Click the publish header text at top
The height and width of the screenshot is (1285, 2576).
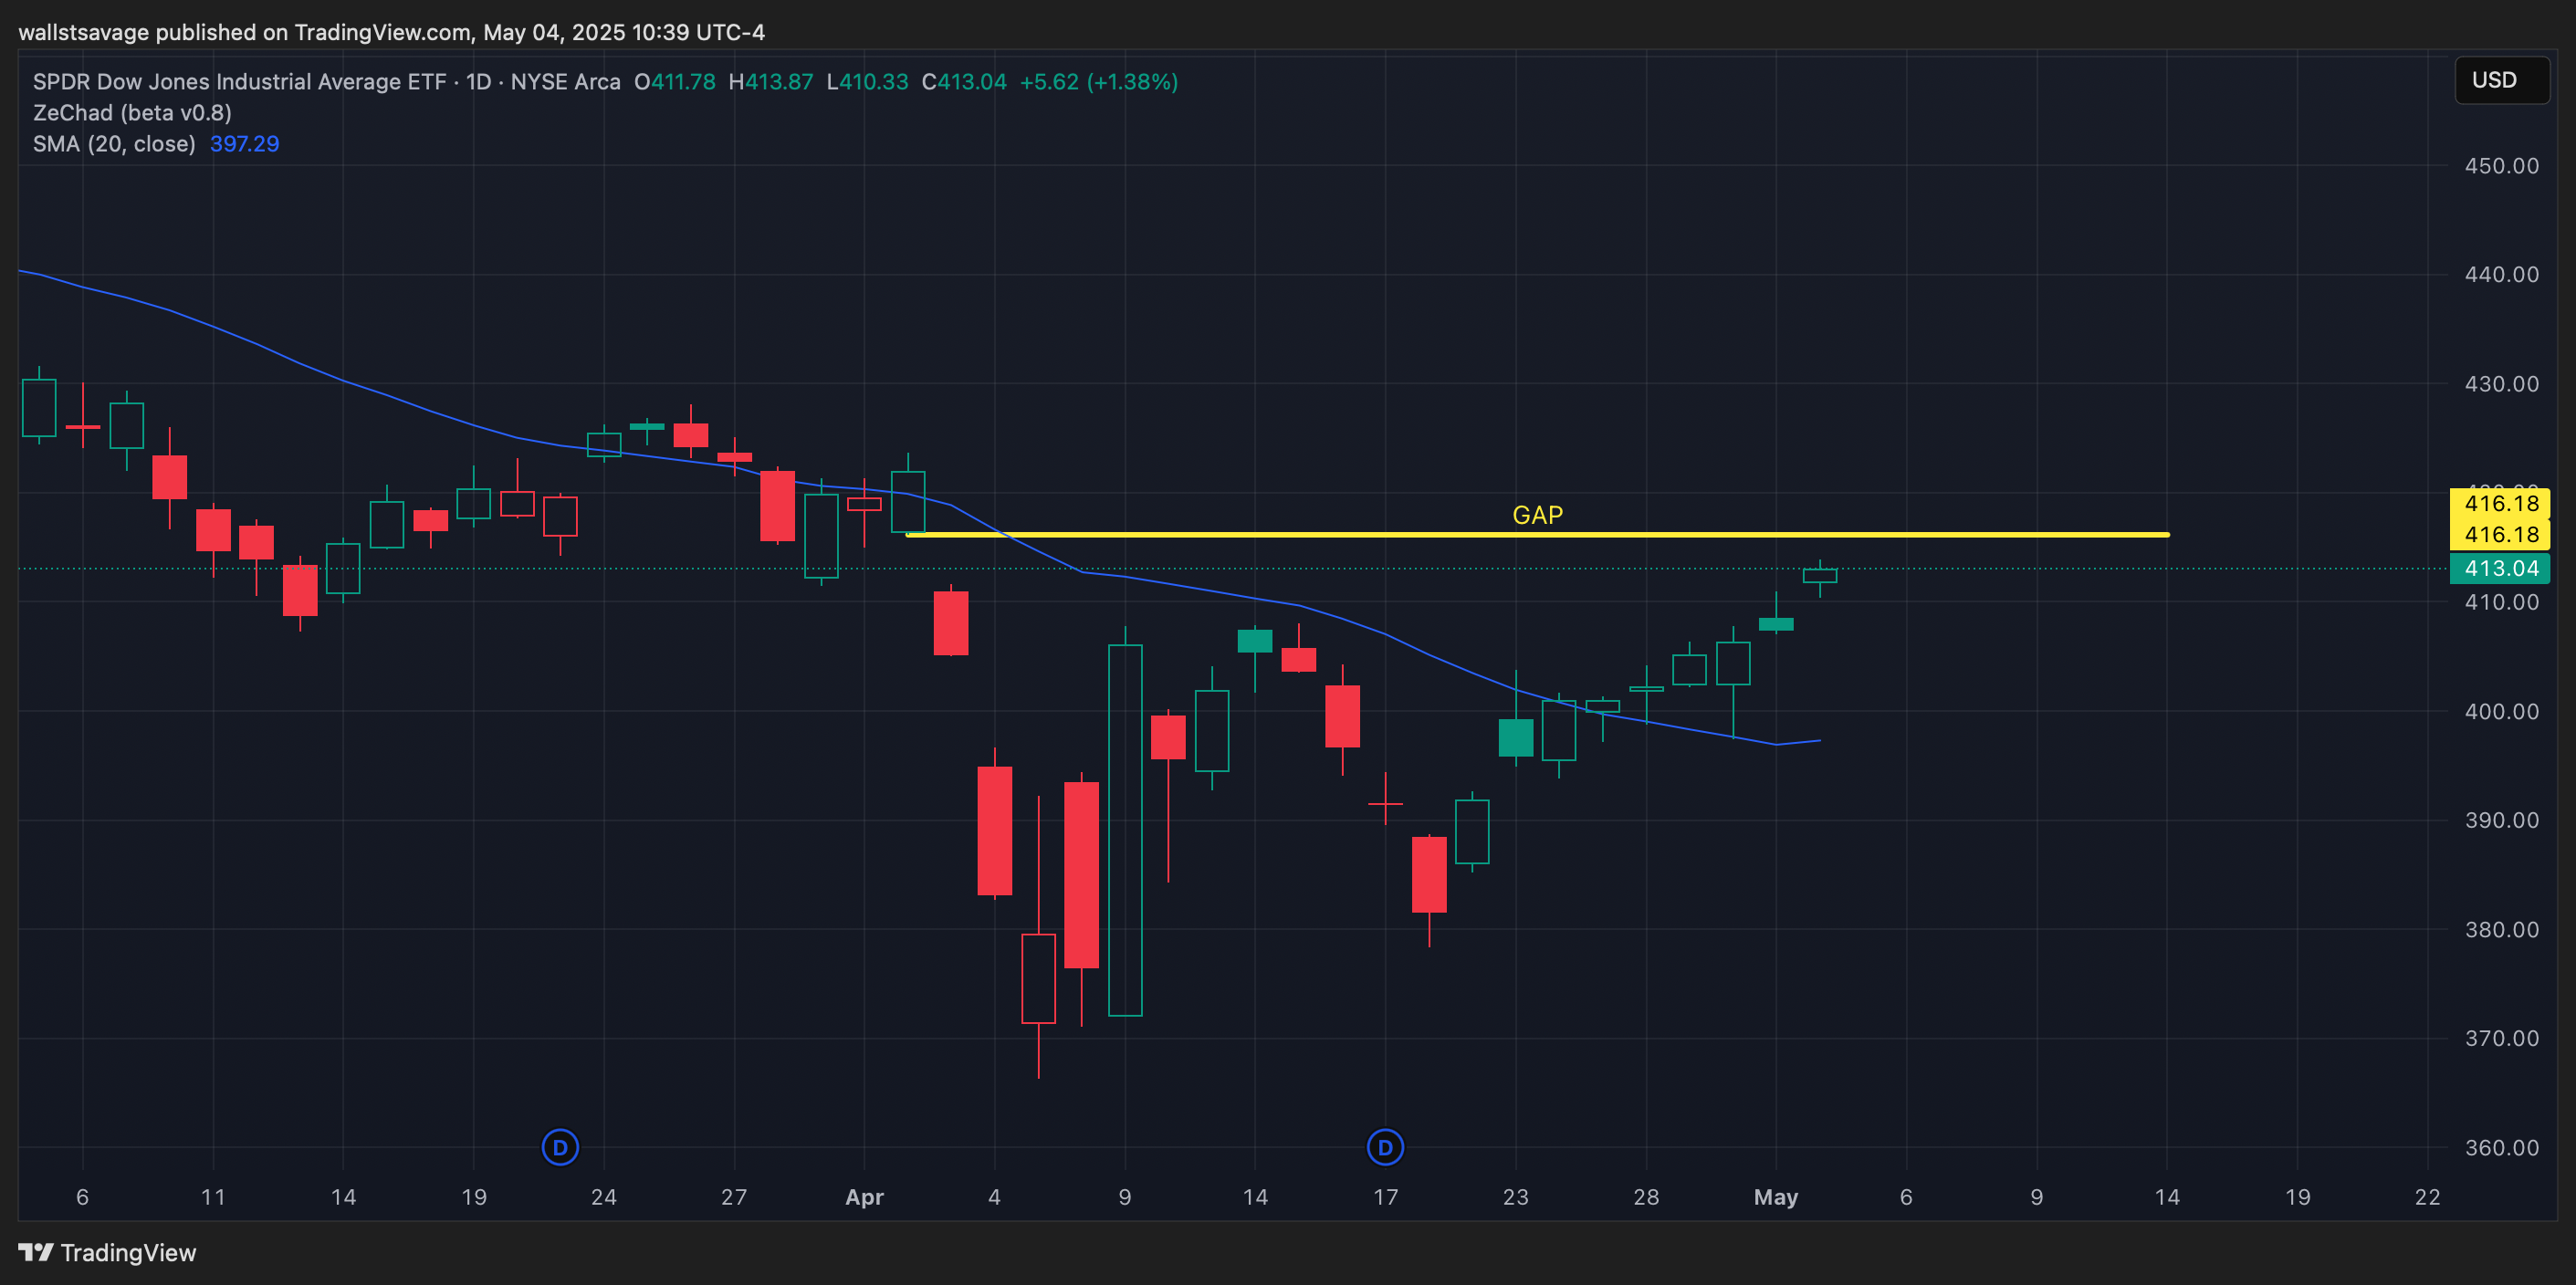391,32
